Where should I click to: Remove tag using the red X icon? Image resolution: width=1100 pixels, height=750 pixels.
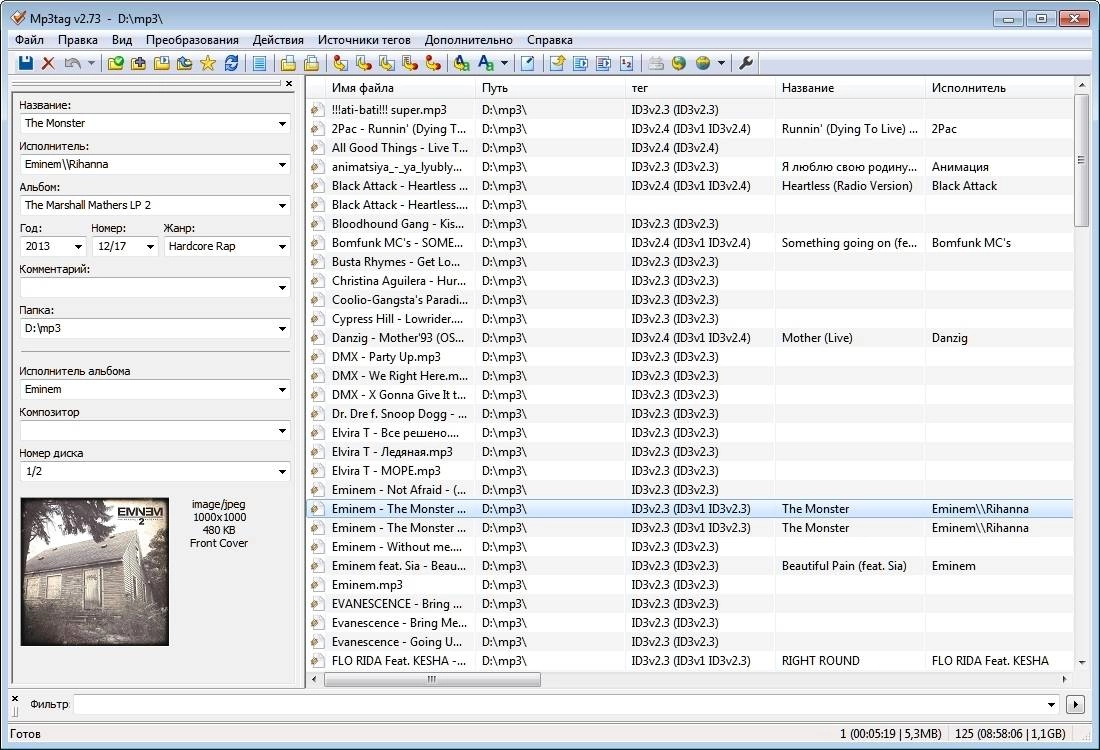click(x=48, y=63)
